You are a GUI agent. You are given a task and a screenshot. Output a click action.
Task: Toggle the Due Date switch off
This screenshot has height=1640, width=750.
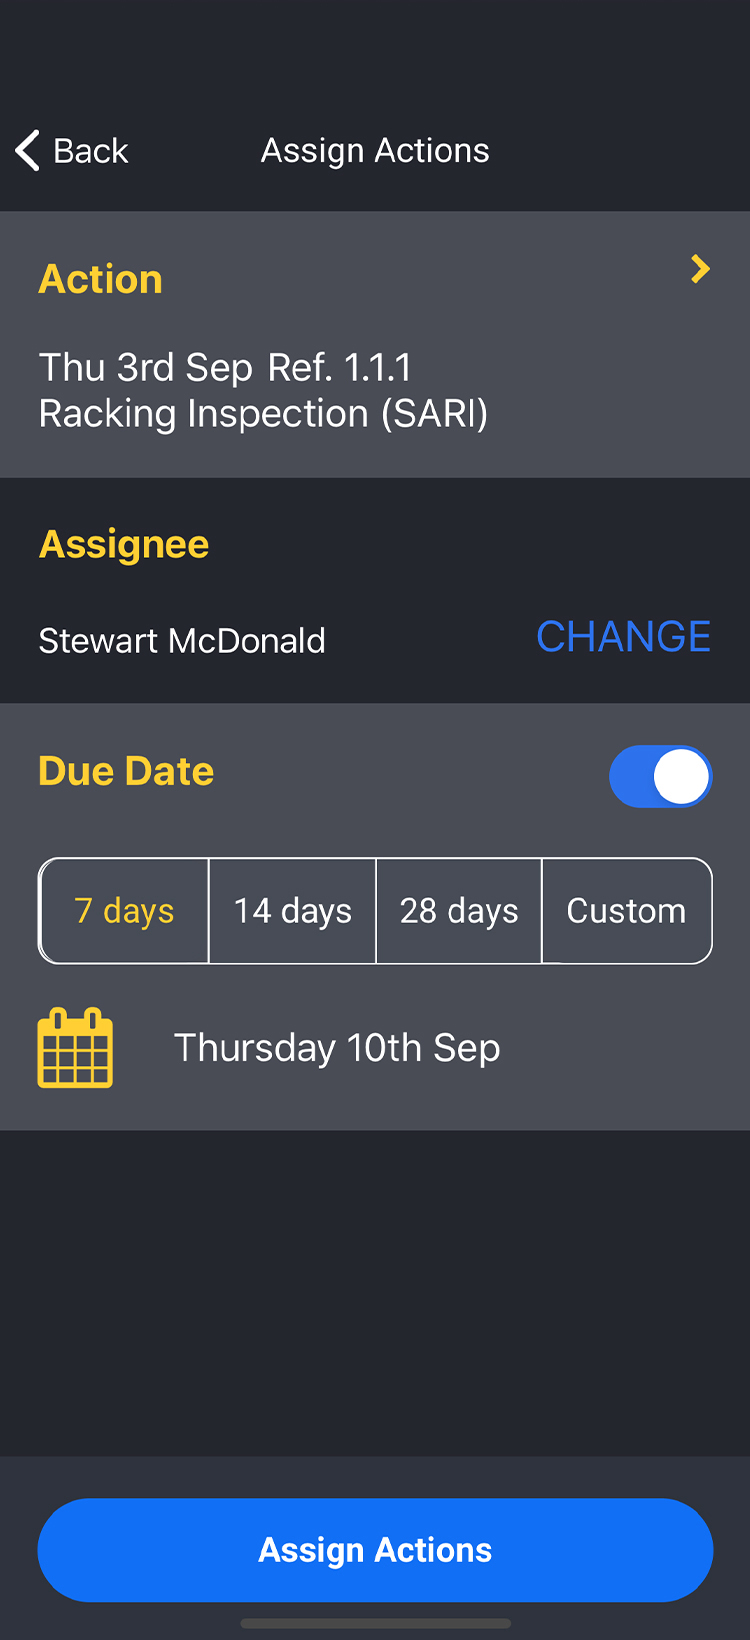coord(660,776)
